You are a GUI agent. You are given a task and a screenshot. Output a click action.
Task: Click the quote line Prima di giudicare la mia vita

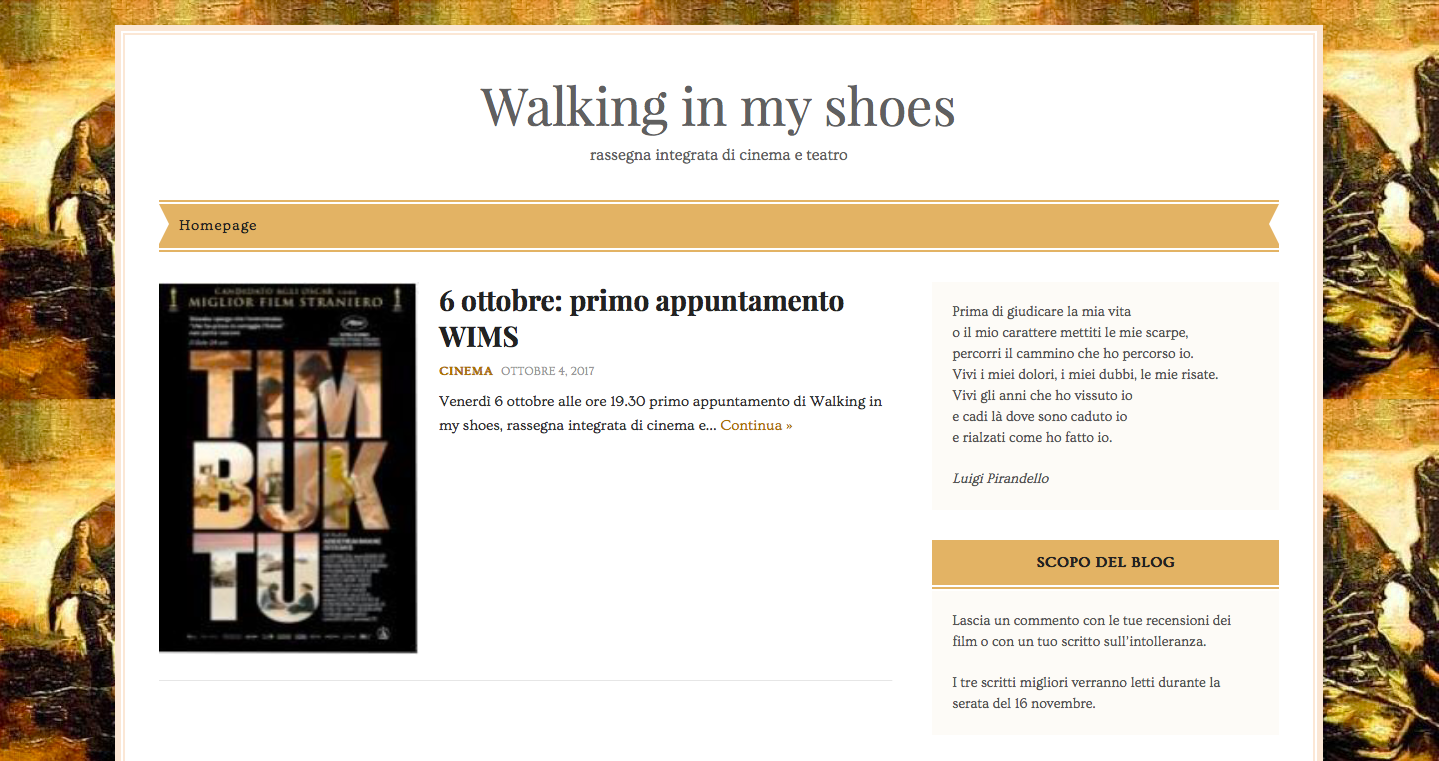click(x=1042, y=311)
